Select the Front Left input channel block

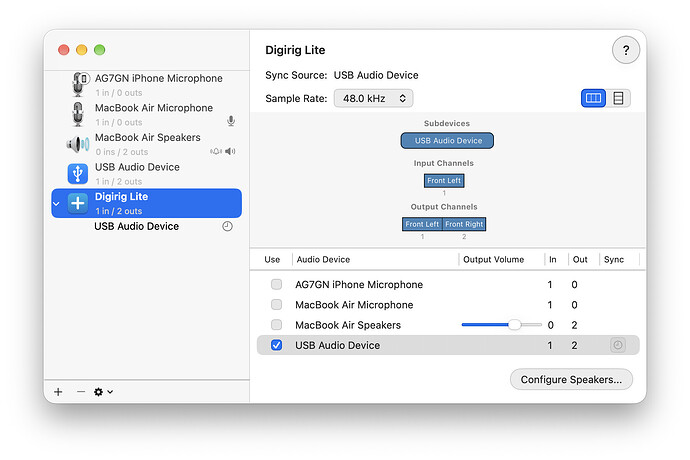[444, 180]
